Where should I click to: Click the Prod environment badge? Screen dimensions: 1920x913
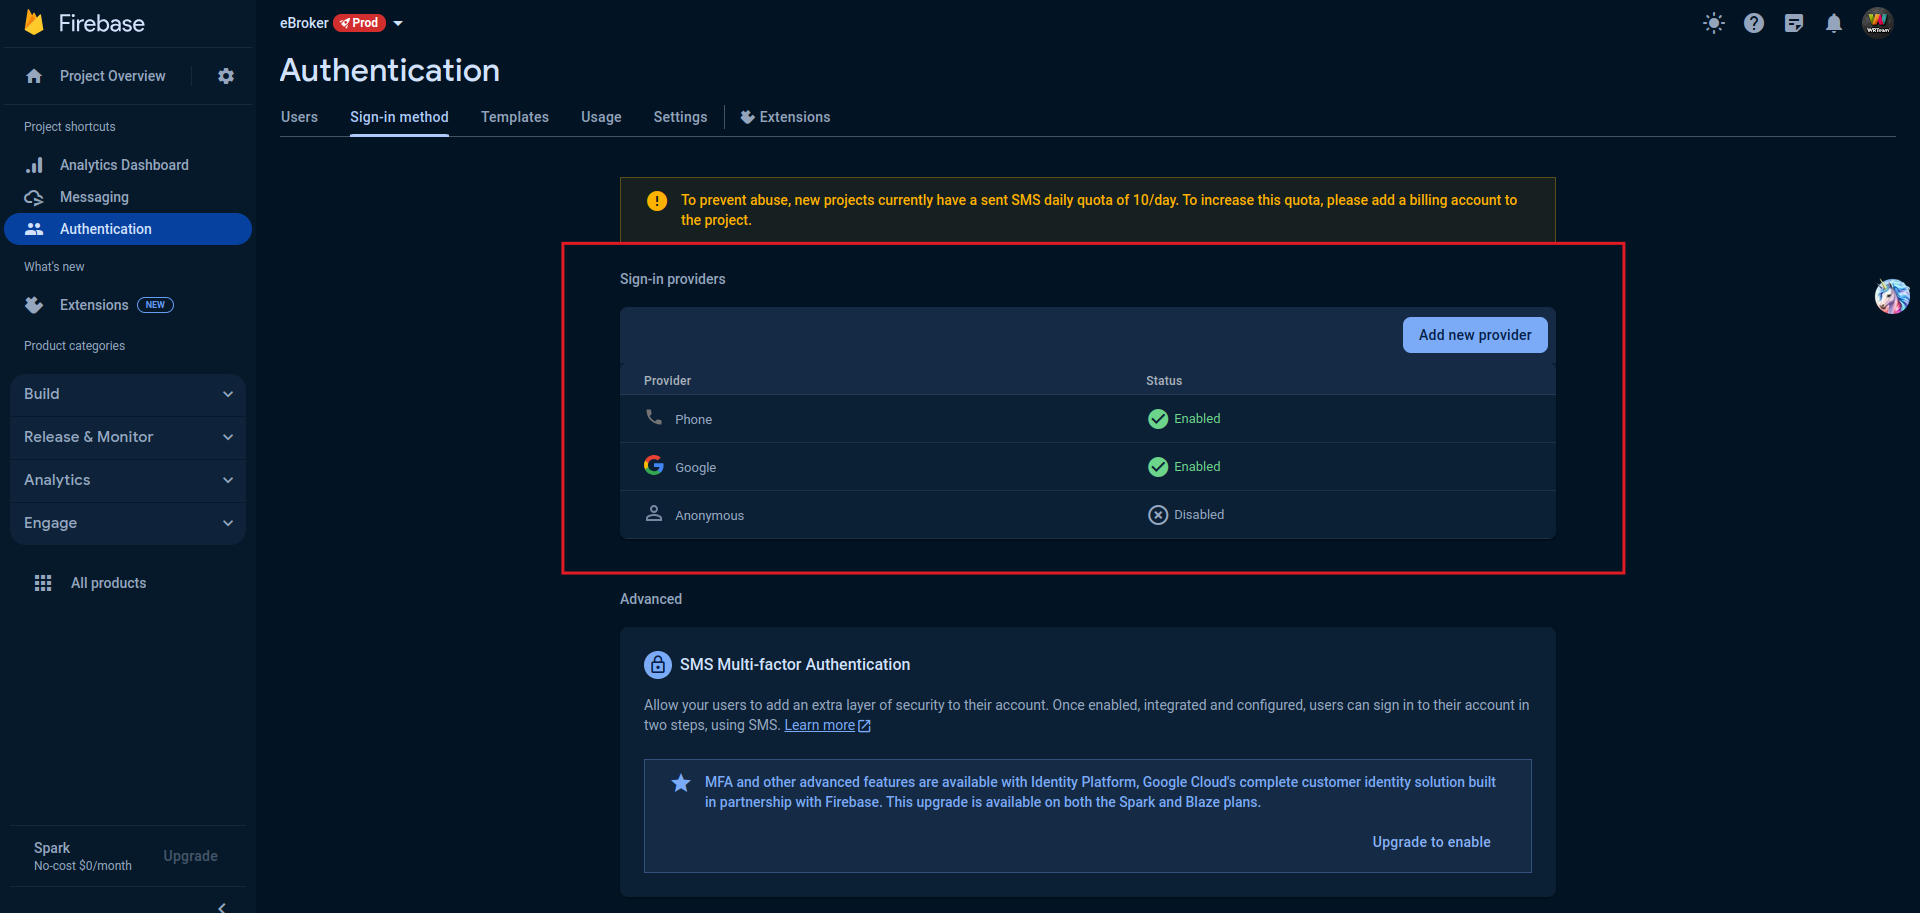(360, 23)
